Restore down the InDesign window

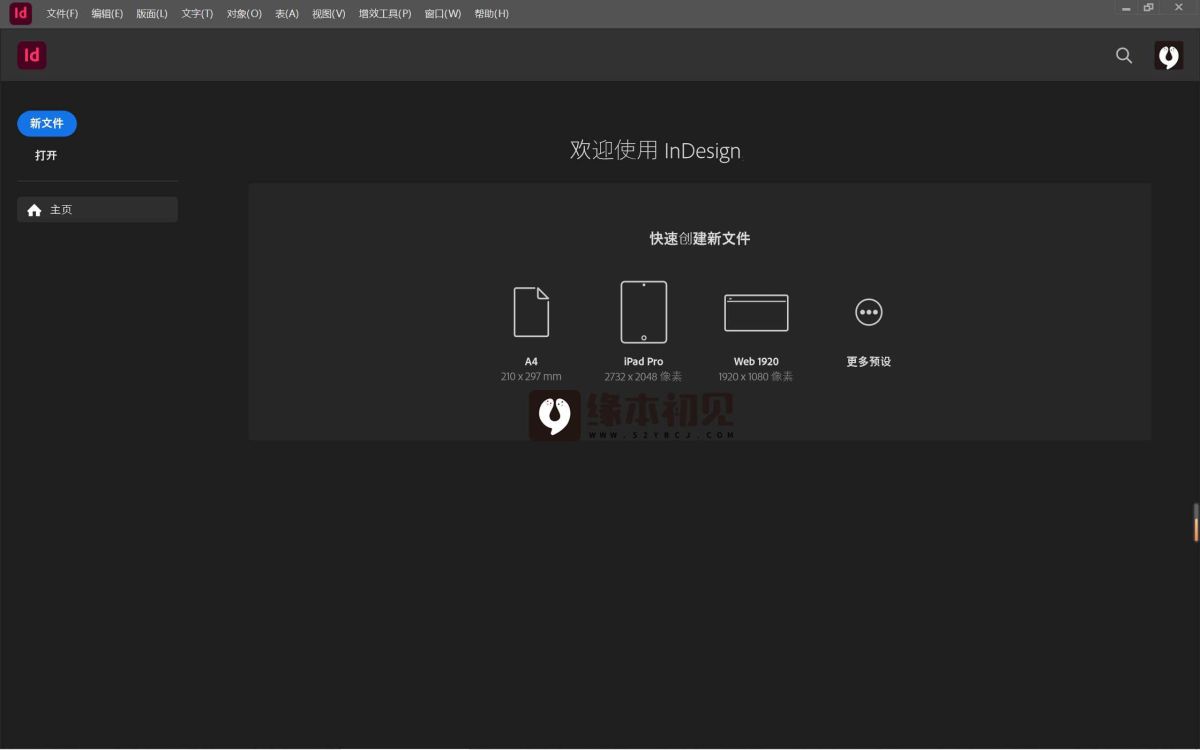[1149, 8]
